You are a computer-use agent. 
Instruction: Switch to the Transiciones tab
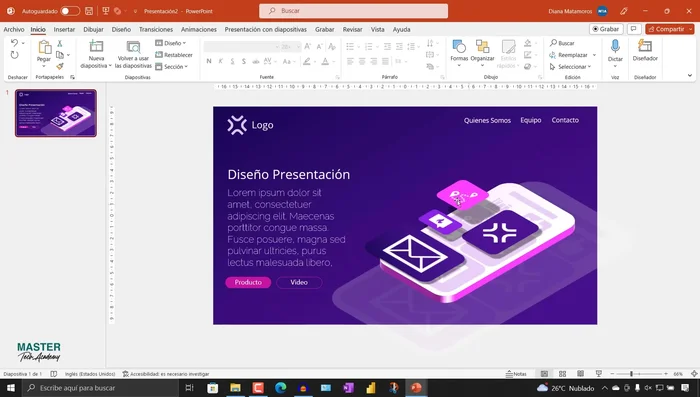(x=156, y=29)
